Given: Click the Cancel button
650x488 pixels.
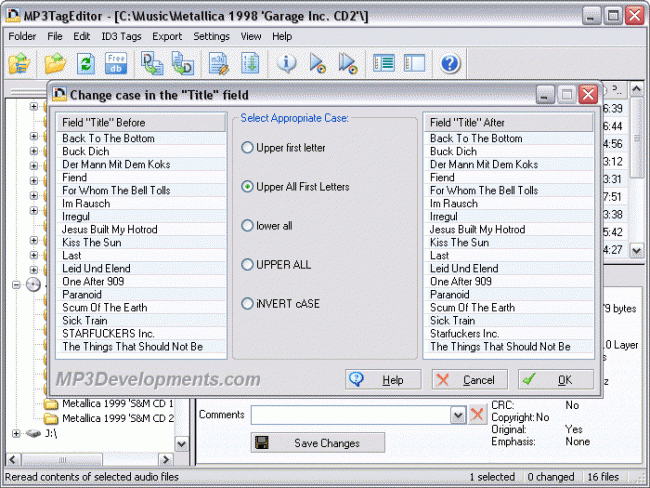Looking at the screenshot, I should point(470,379).
